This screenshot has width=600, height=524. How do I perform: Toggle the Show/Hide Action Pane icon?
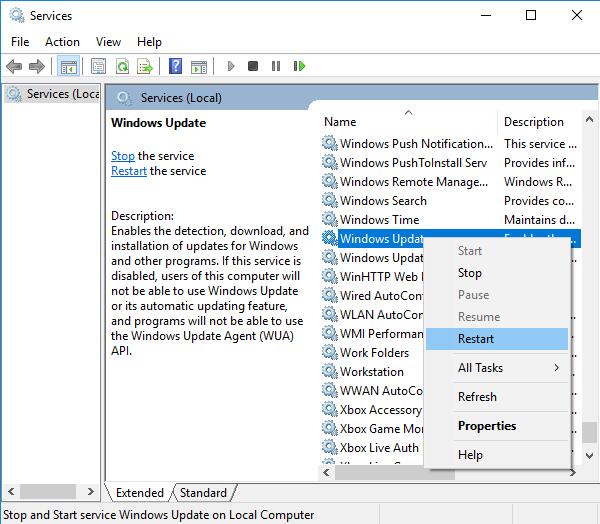[x=199, y=67]
